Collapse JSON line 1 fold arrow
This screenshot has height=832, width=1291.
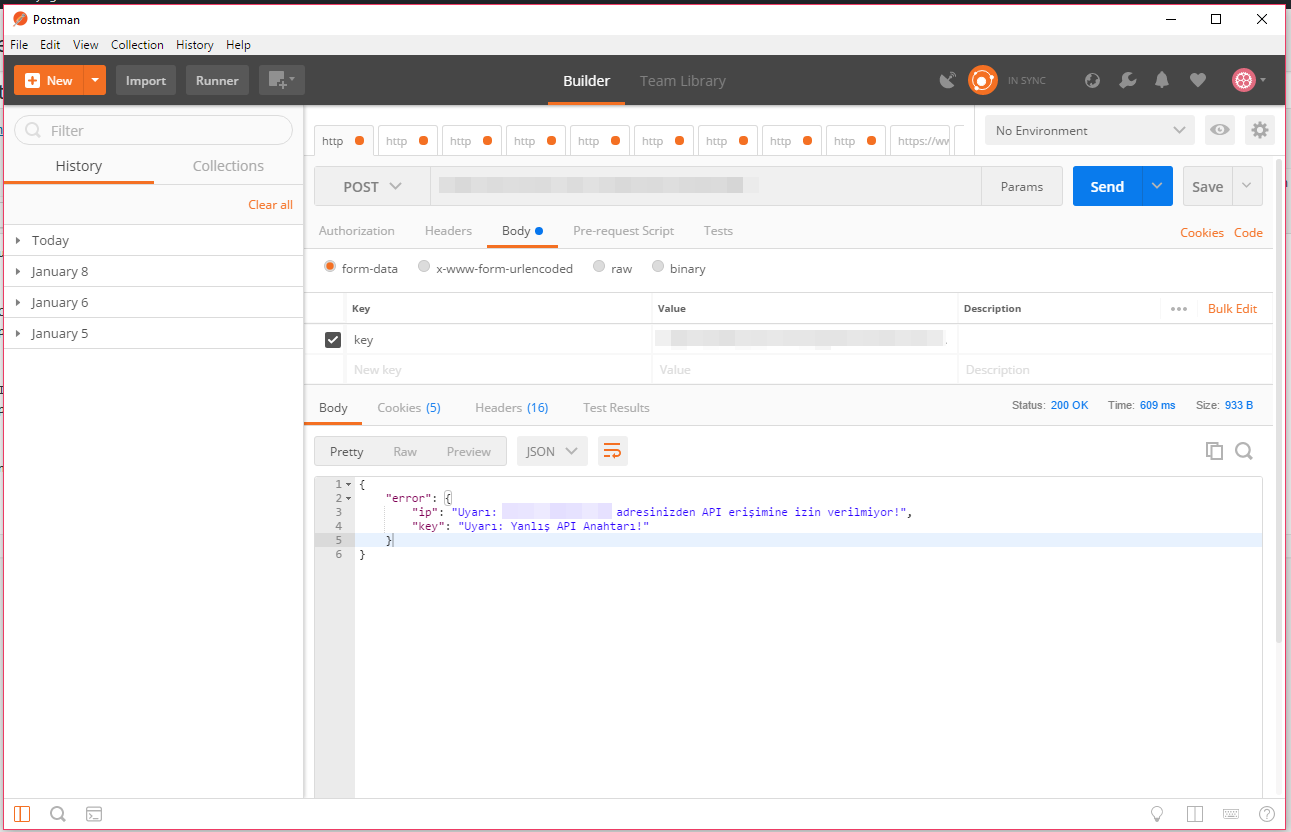348,484
